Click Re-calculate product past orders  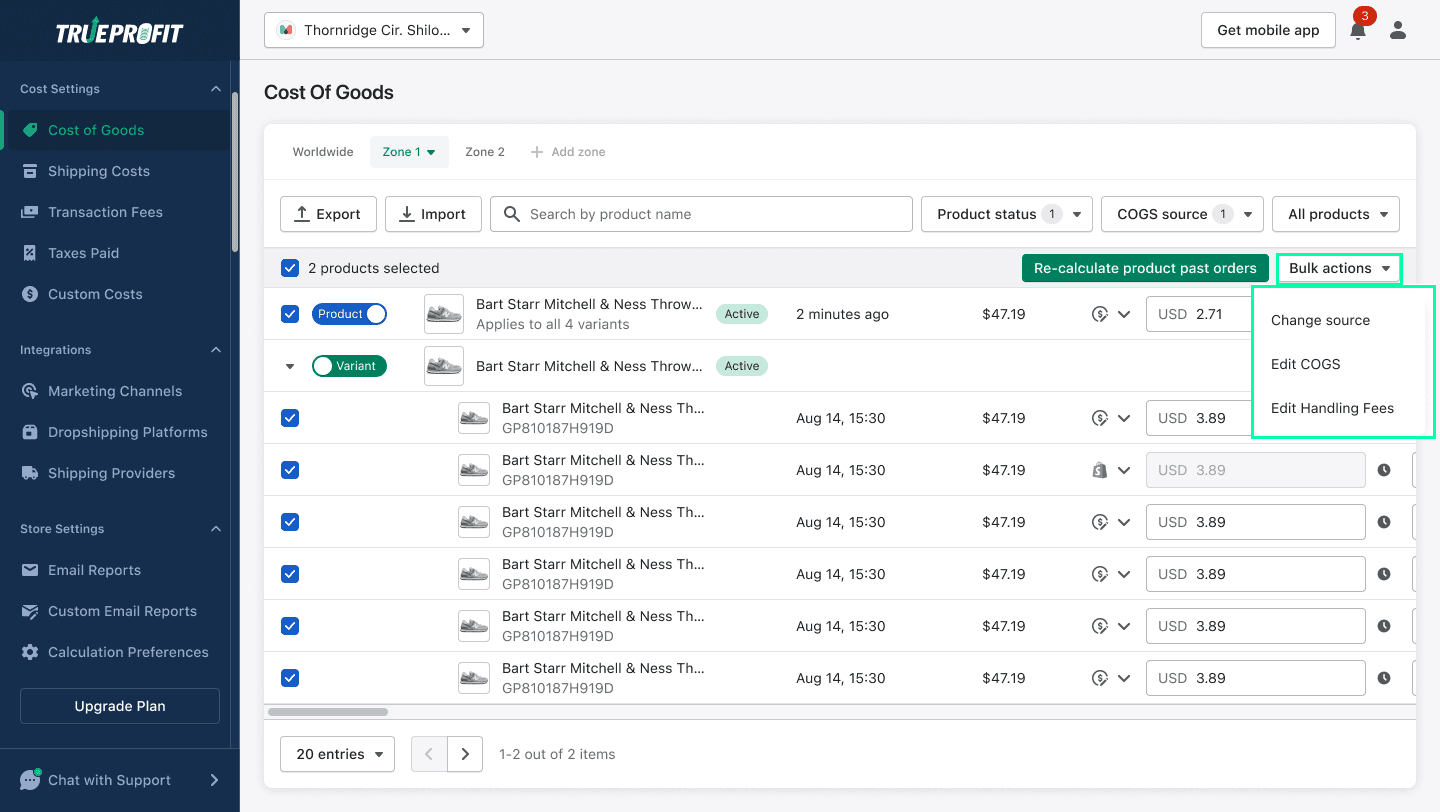1145,268
